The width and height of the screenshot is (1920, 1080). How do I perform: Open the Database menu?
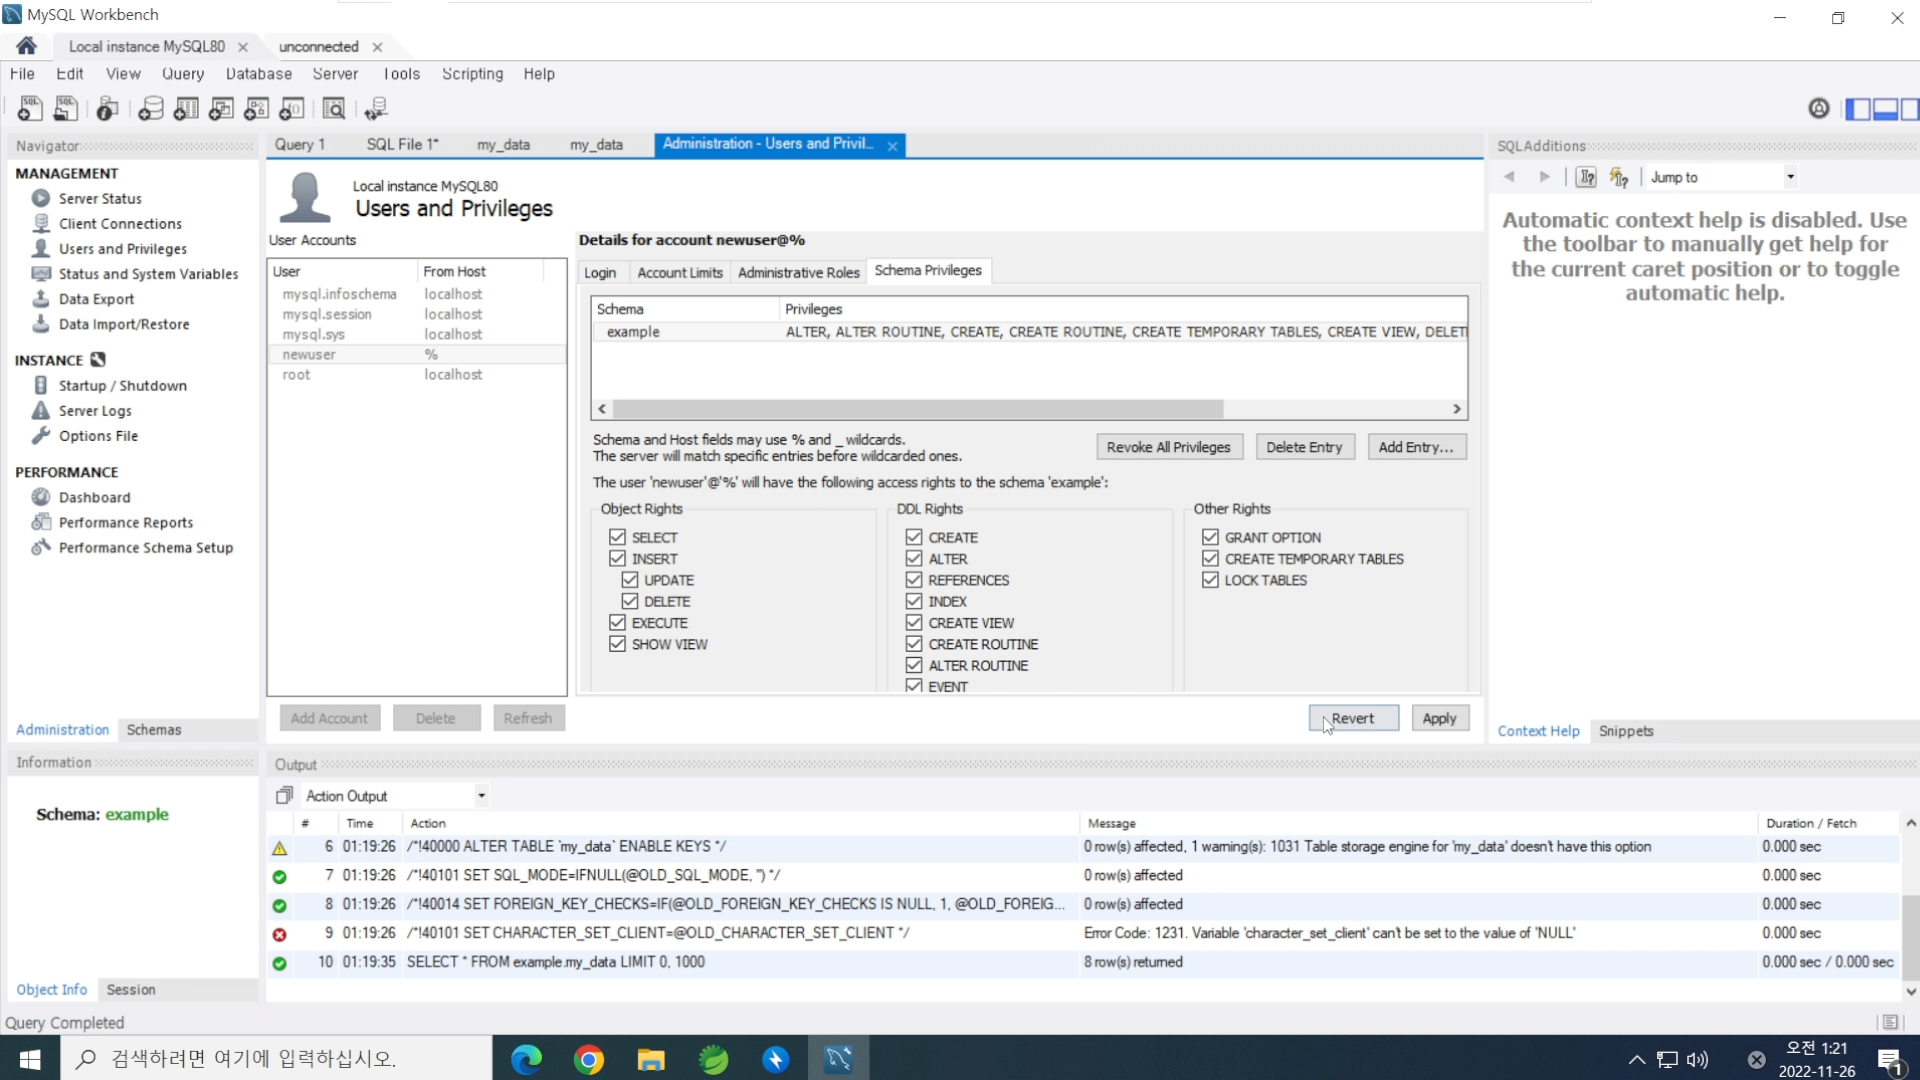pyautogui.click(x=259, y=74)
